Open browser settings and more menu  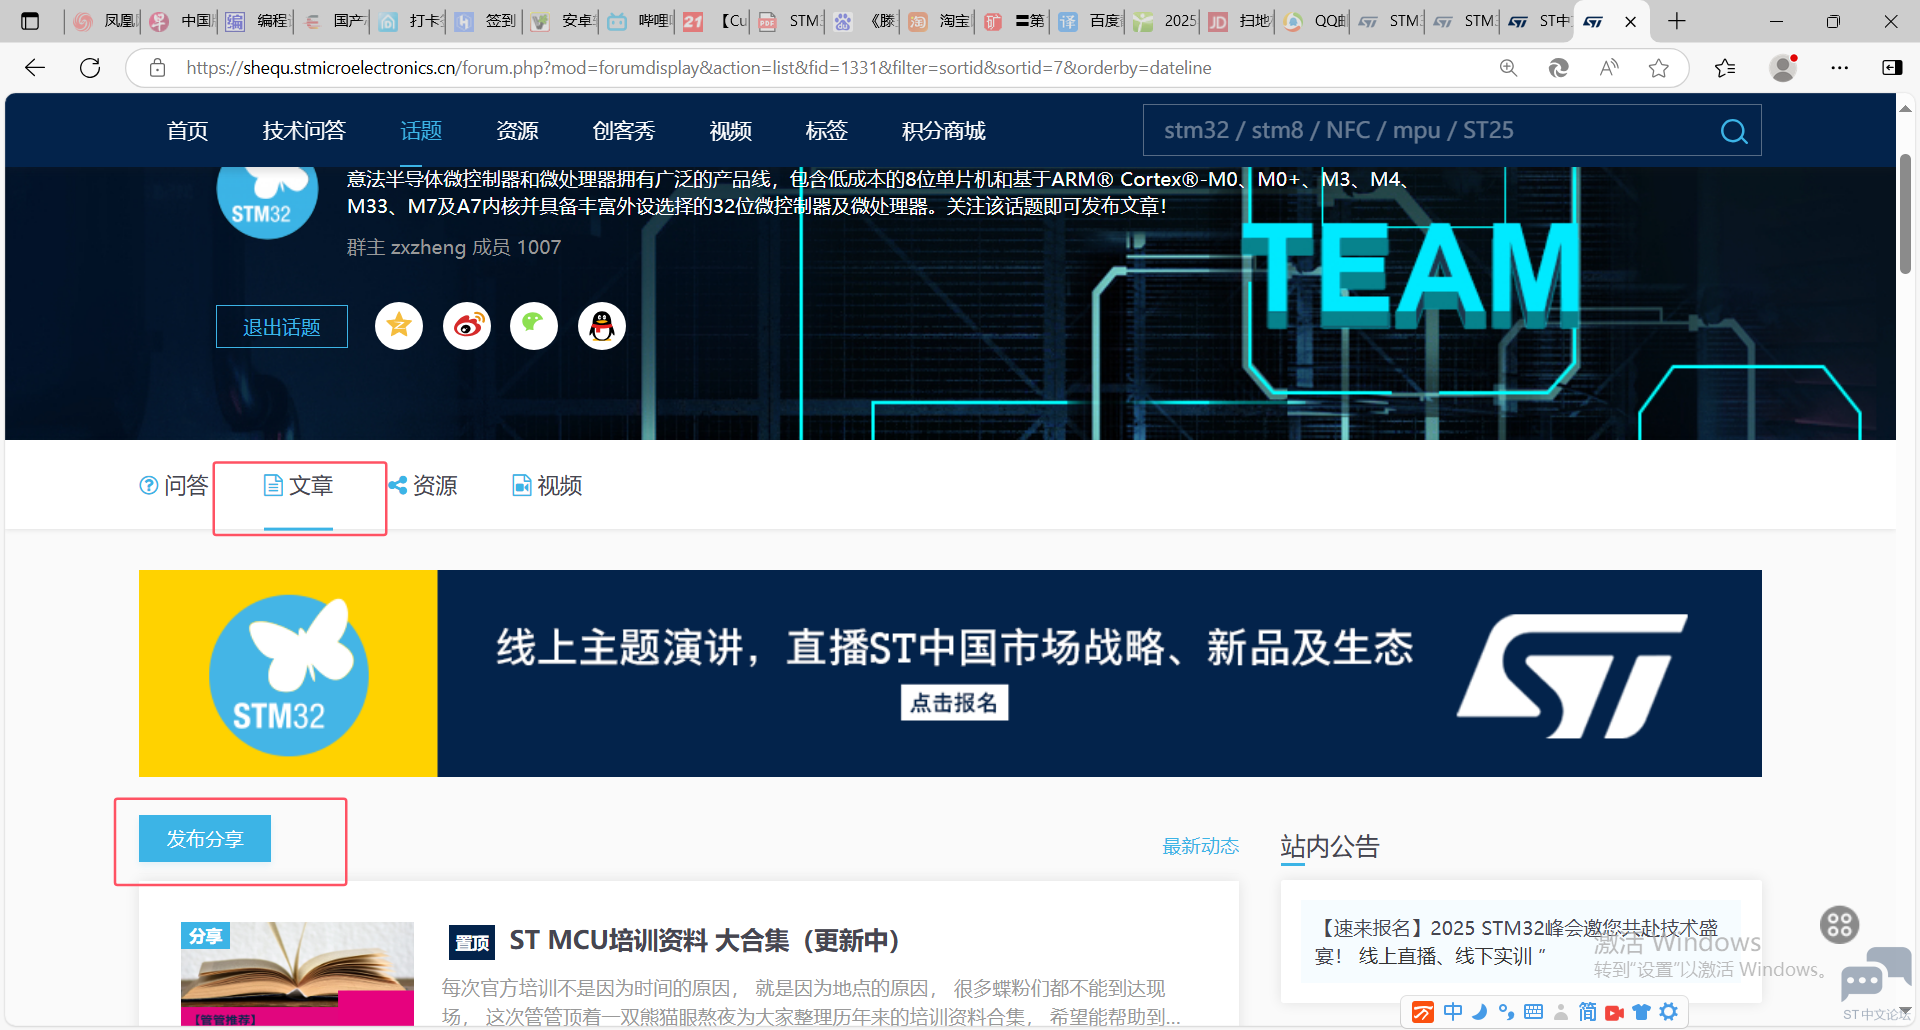tap(1840, 68)
